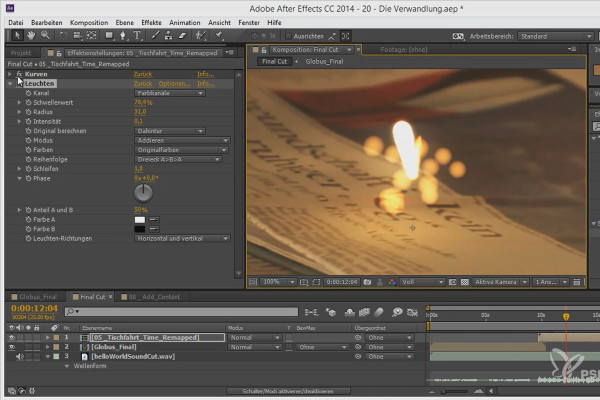The height and width of the screenshot is (400, 600).
Task: Select the Pan Behind anchor point tool
Action: 91,36
